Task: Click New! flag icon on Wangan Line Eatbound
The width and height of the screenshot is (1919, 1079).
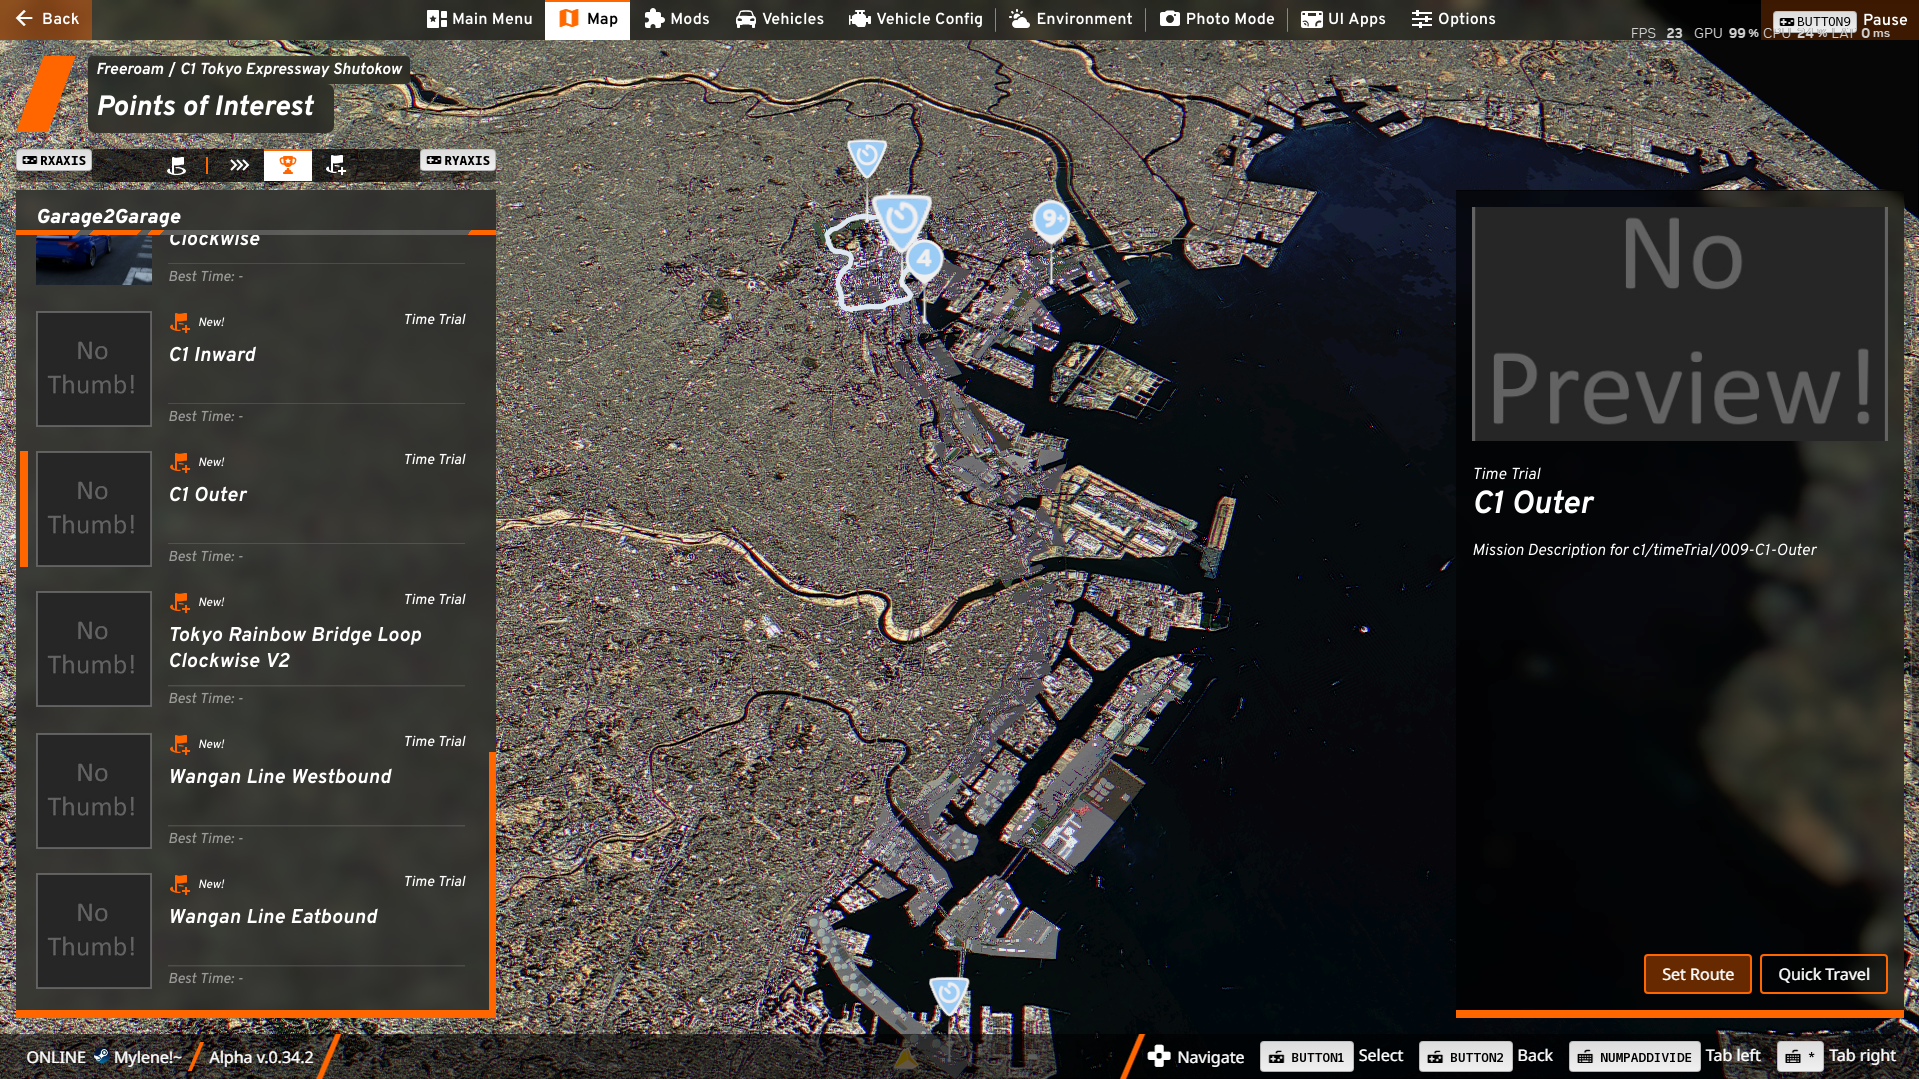Action: 180,884
